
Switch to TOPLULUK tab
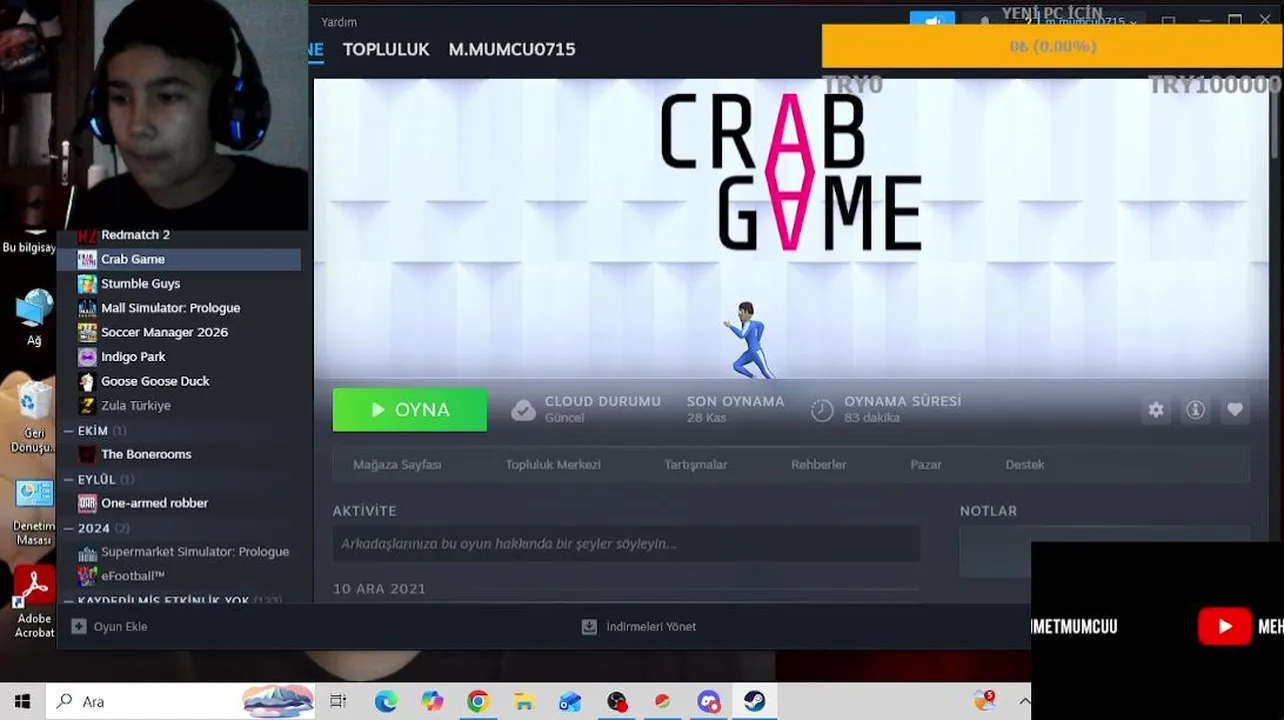386,49
